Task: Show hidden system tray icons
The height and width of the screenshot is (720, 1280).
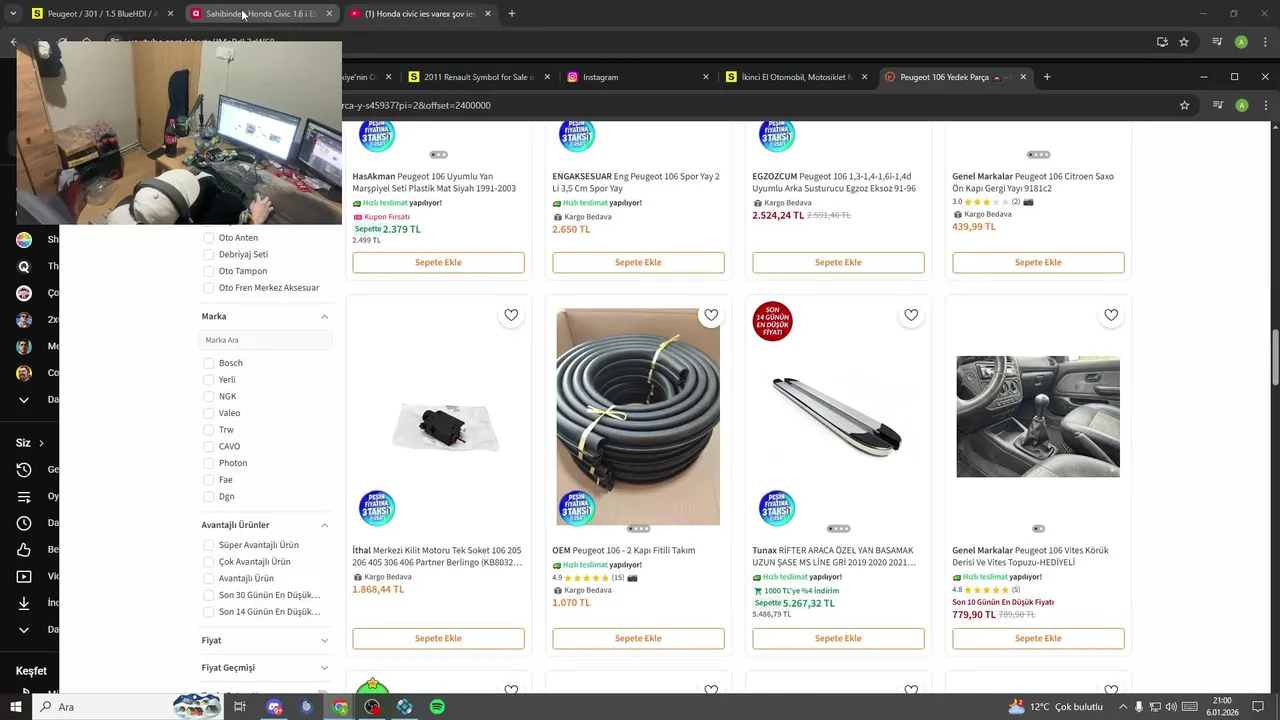Action: 1122,707
